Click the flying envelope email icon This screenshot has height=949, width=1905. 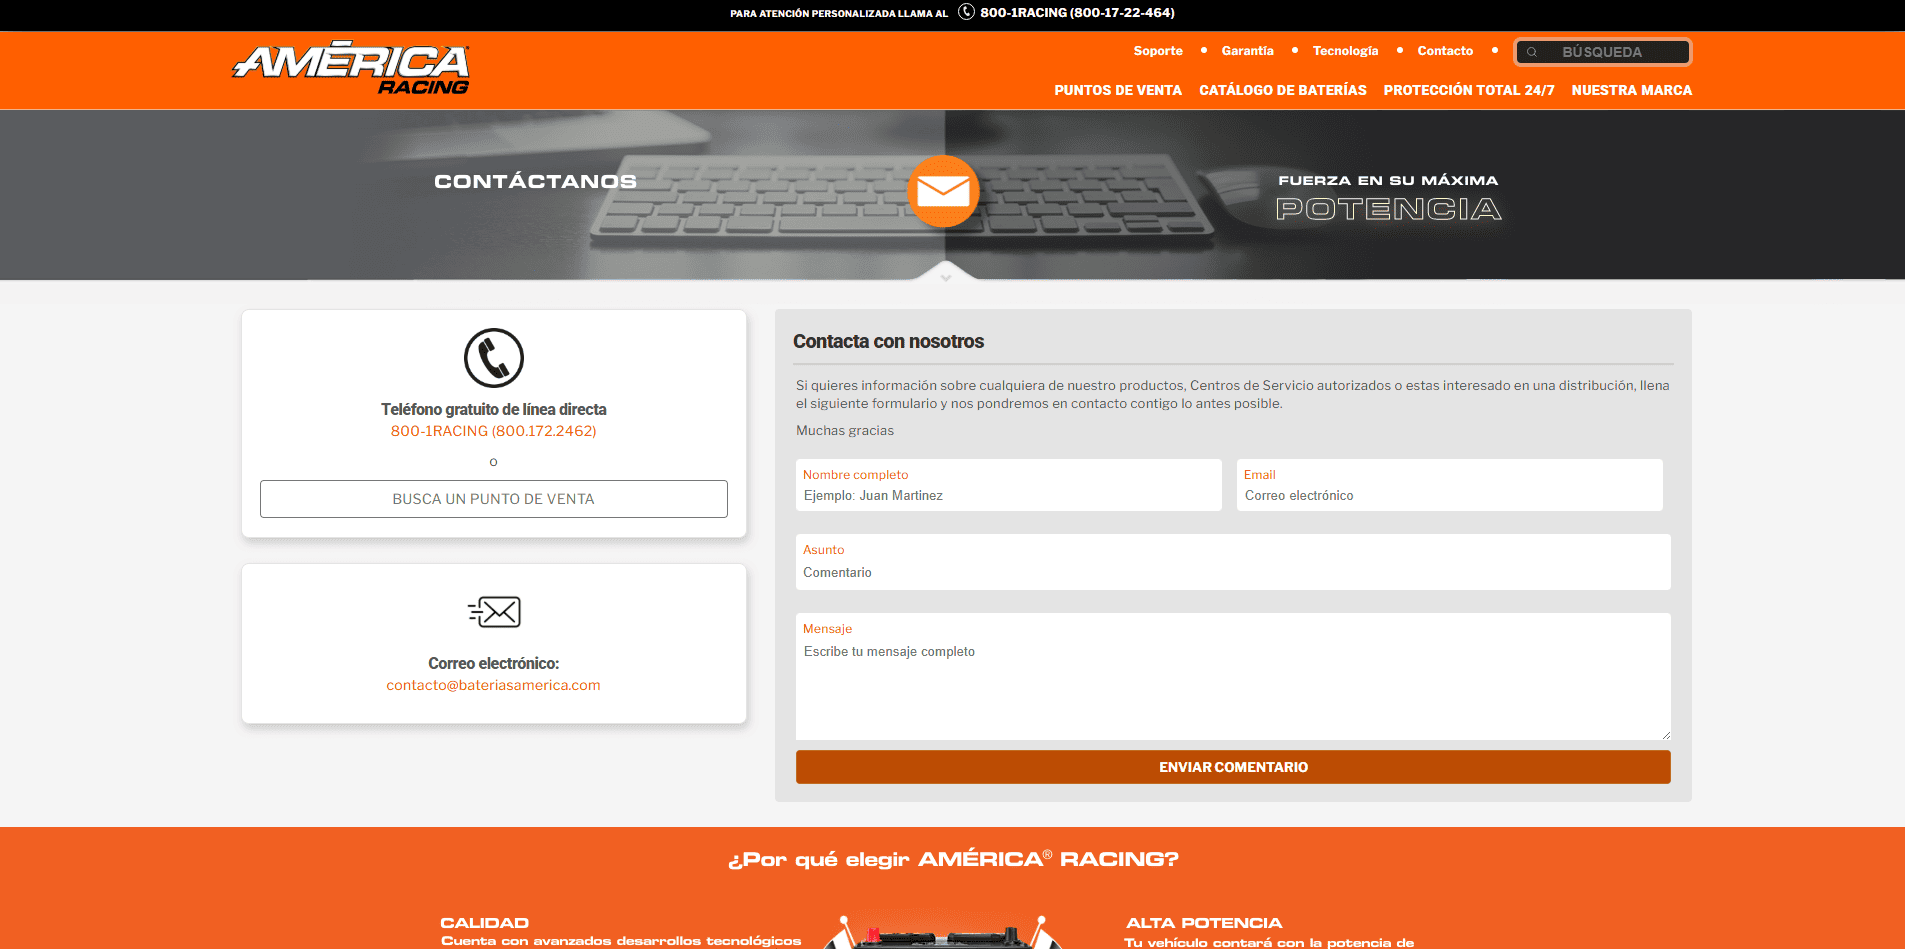pyautogui.click(x=494, y=611)
